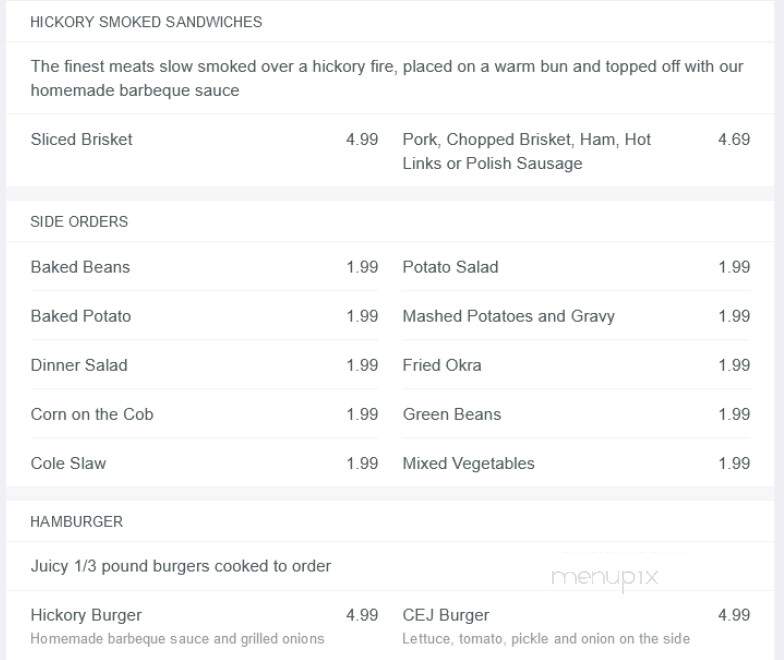Open the Hamburger section heading
784x660 pixels.
pyautogui.click(x=76, y=522)
